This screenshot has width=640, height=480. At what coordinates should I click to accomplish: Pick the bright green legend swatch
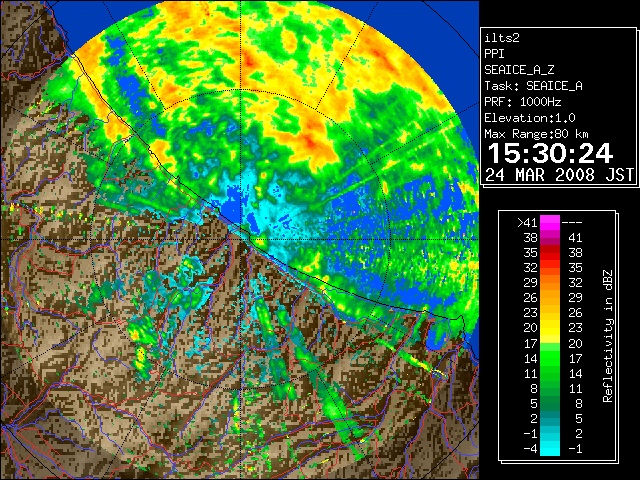(550, 358)
